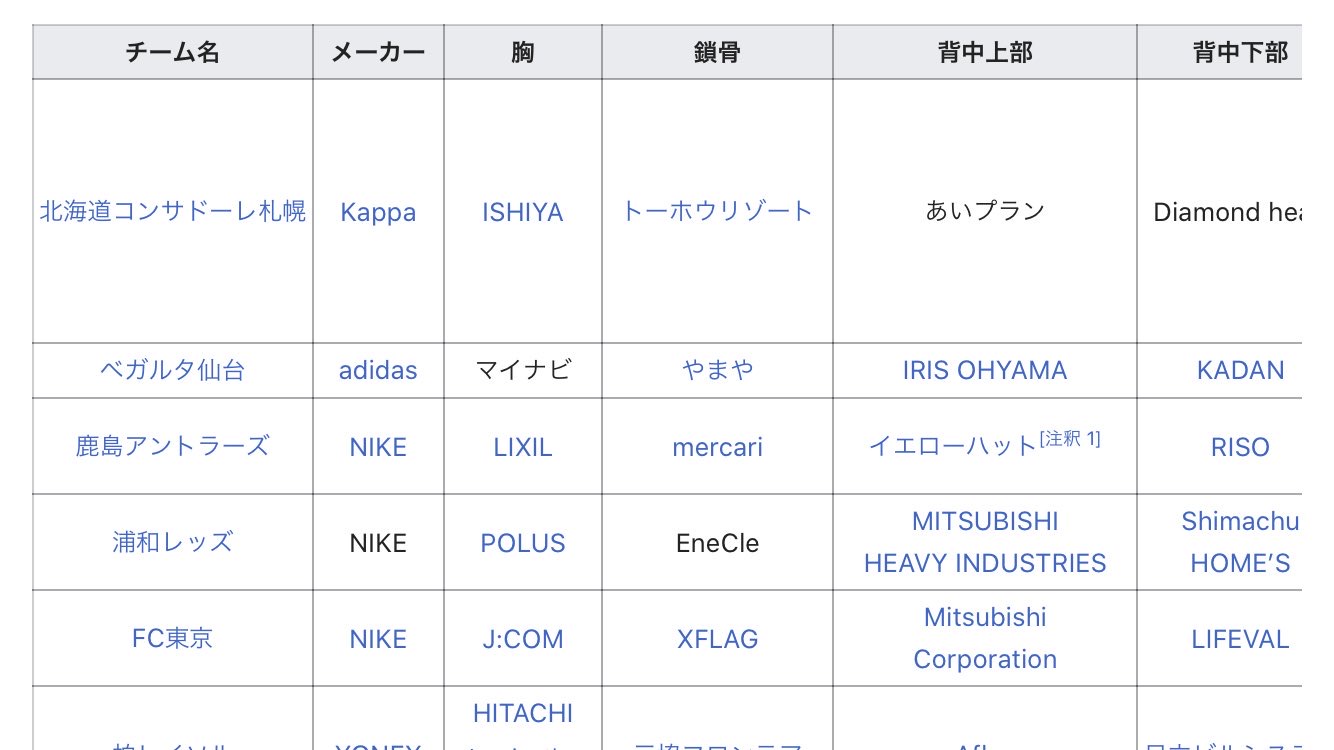Click the RISO link

coord(1240,447)
